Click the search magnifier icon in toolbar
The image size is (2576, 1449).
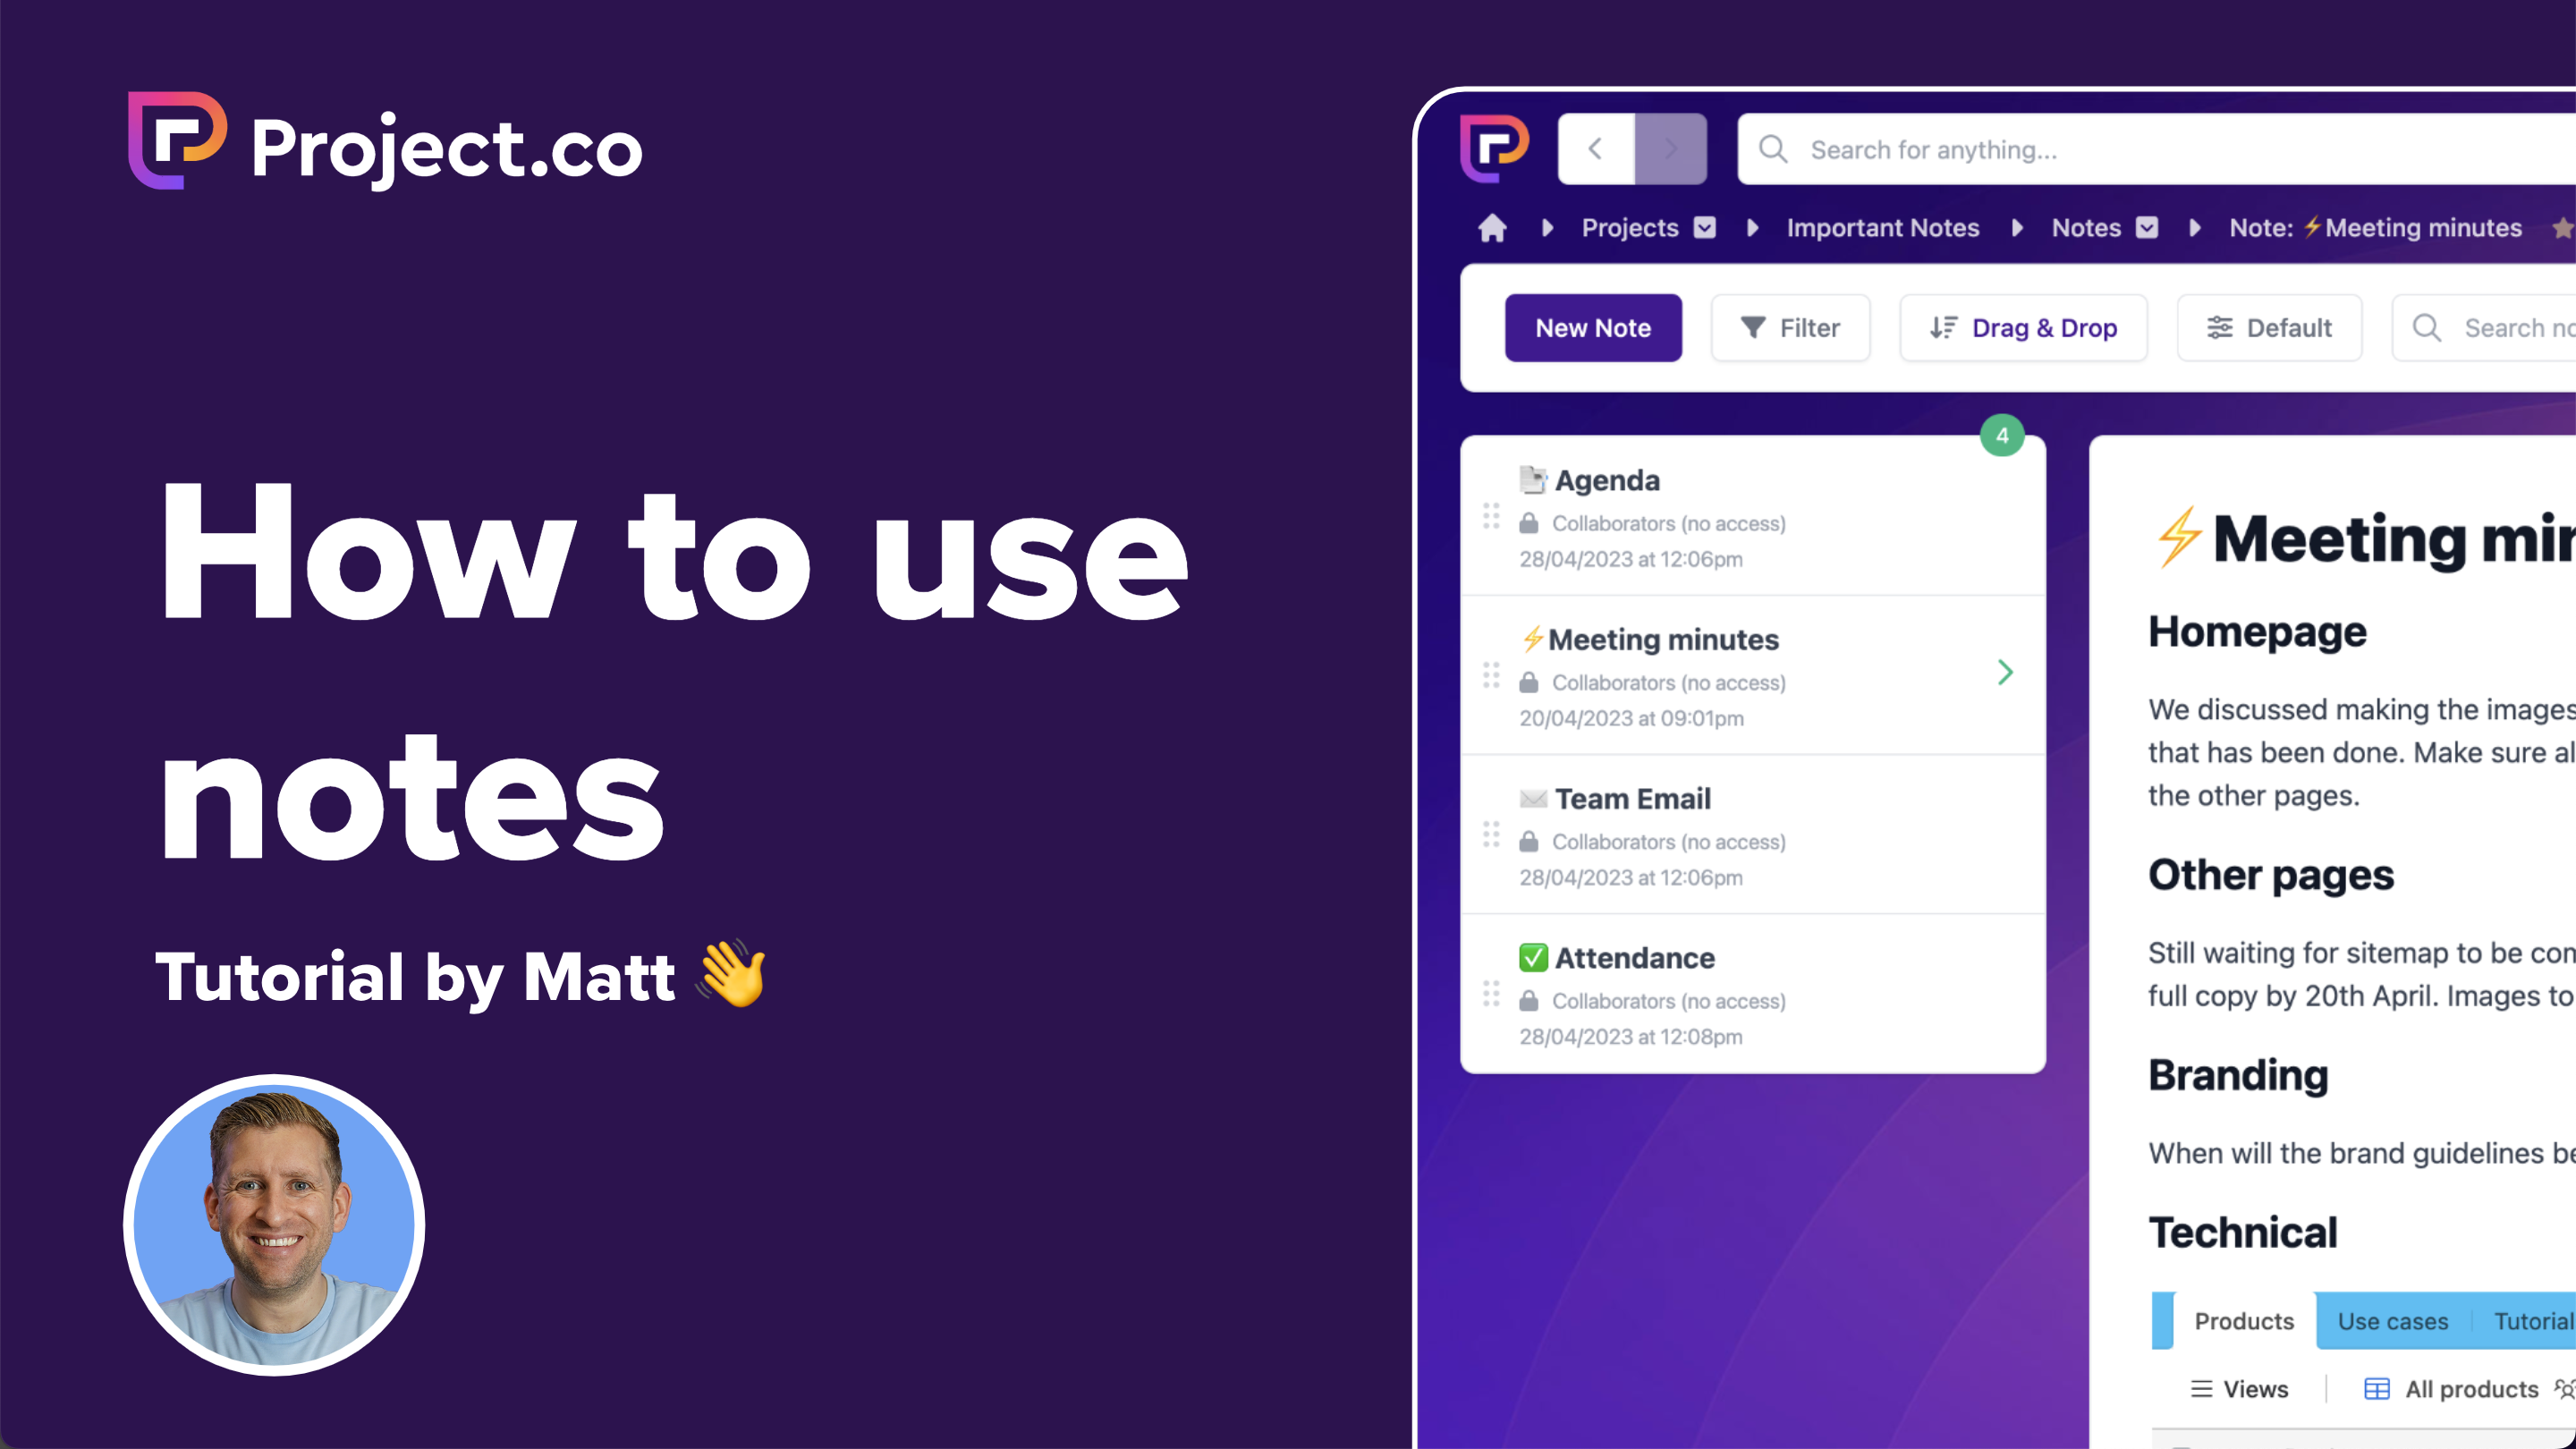tap(2426, 327)
